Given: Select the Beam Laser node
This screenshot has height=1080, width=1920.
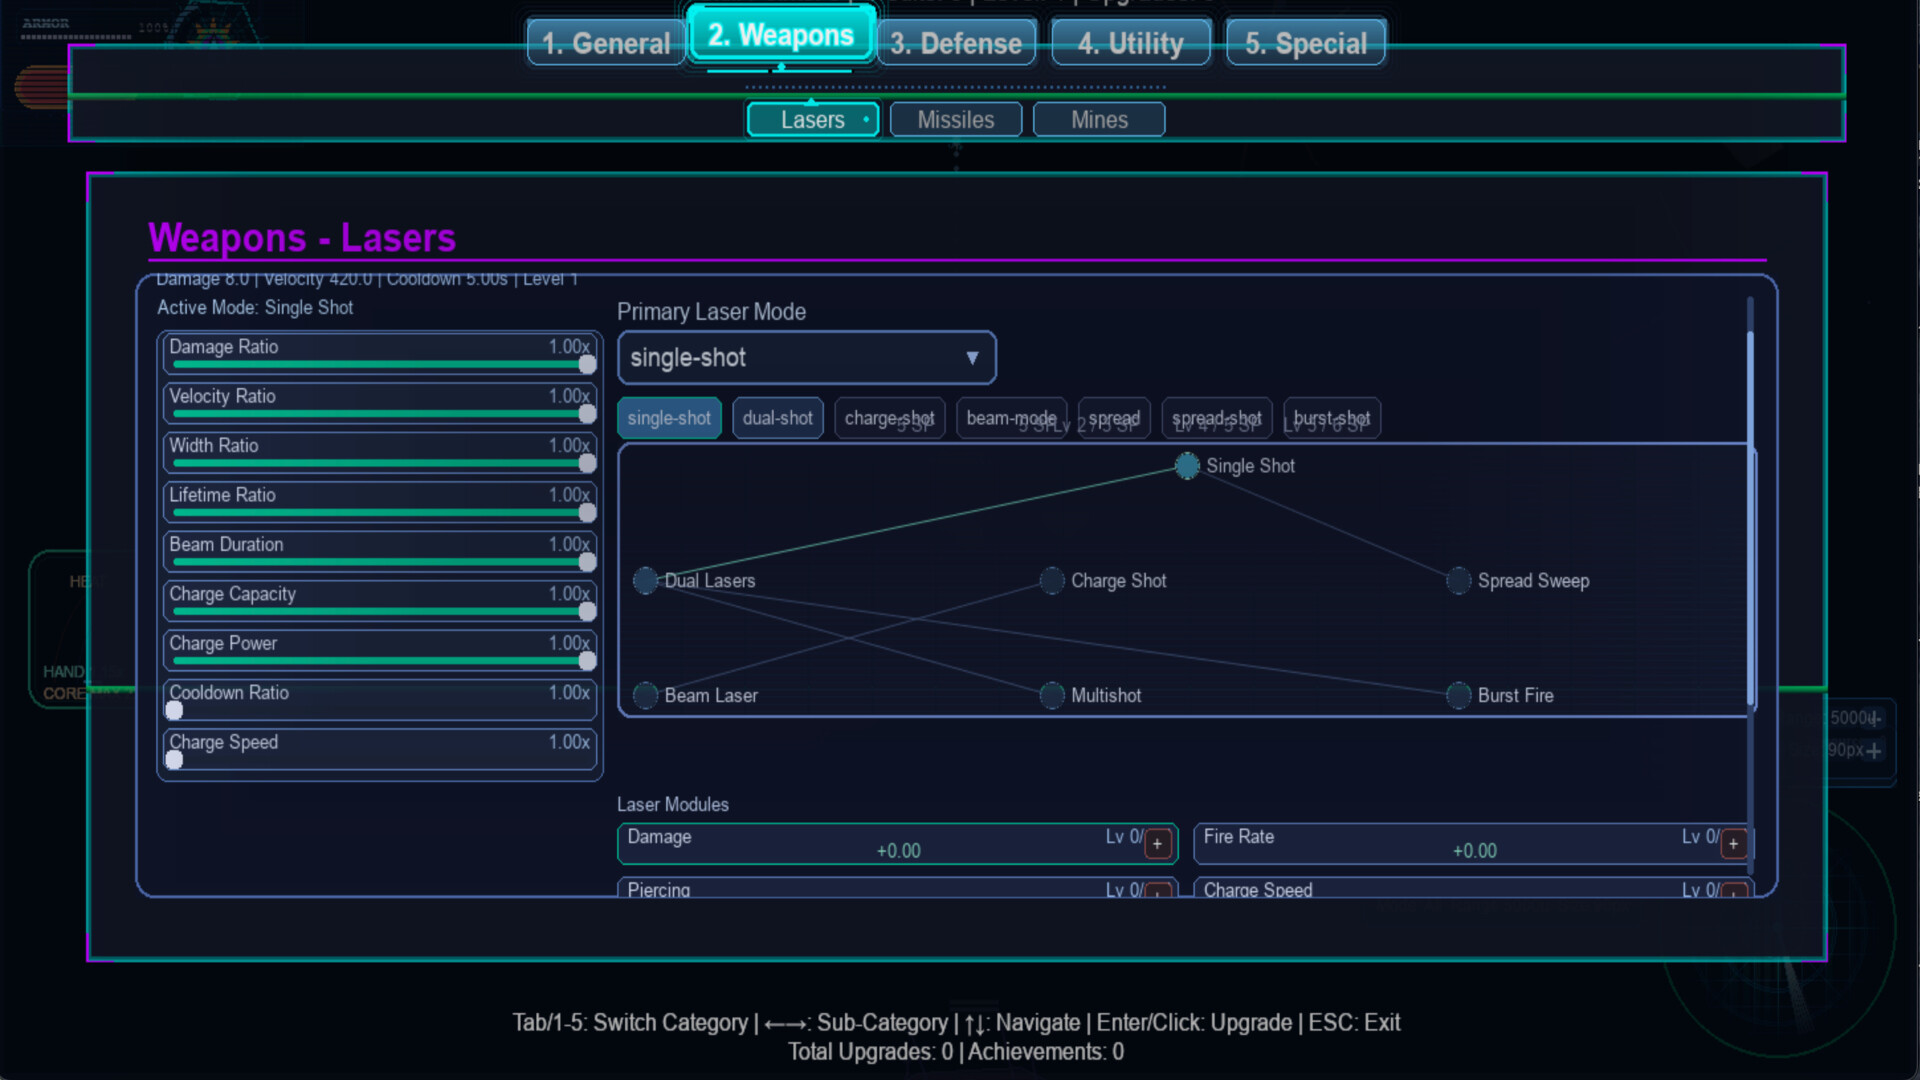Looking at the screenshot, I should (x=645, y=695).
